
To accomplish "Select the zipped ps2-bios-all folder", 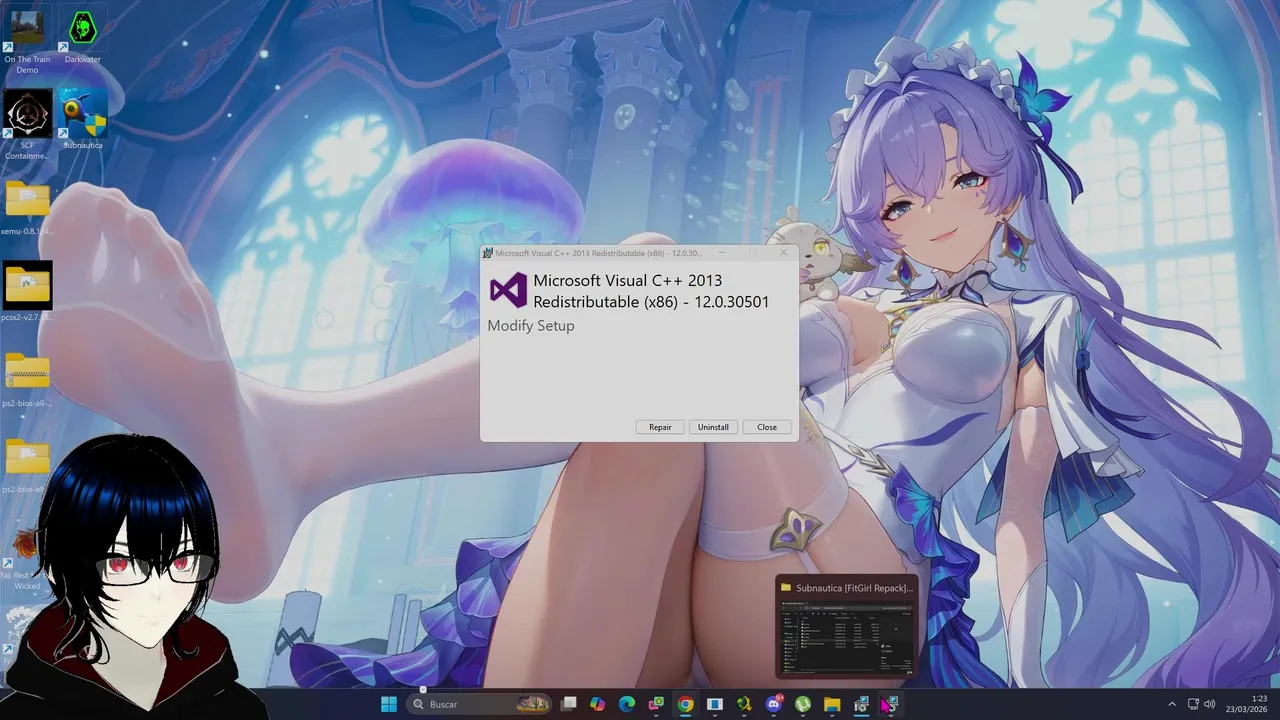I will pyautogui.click(x=27, y=380).
